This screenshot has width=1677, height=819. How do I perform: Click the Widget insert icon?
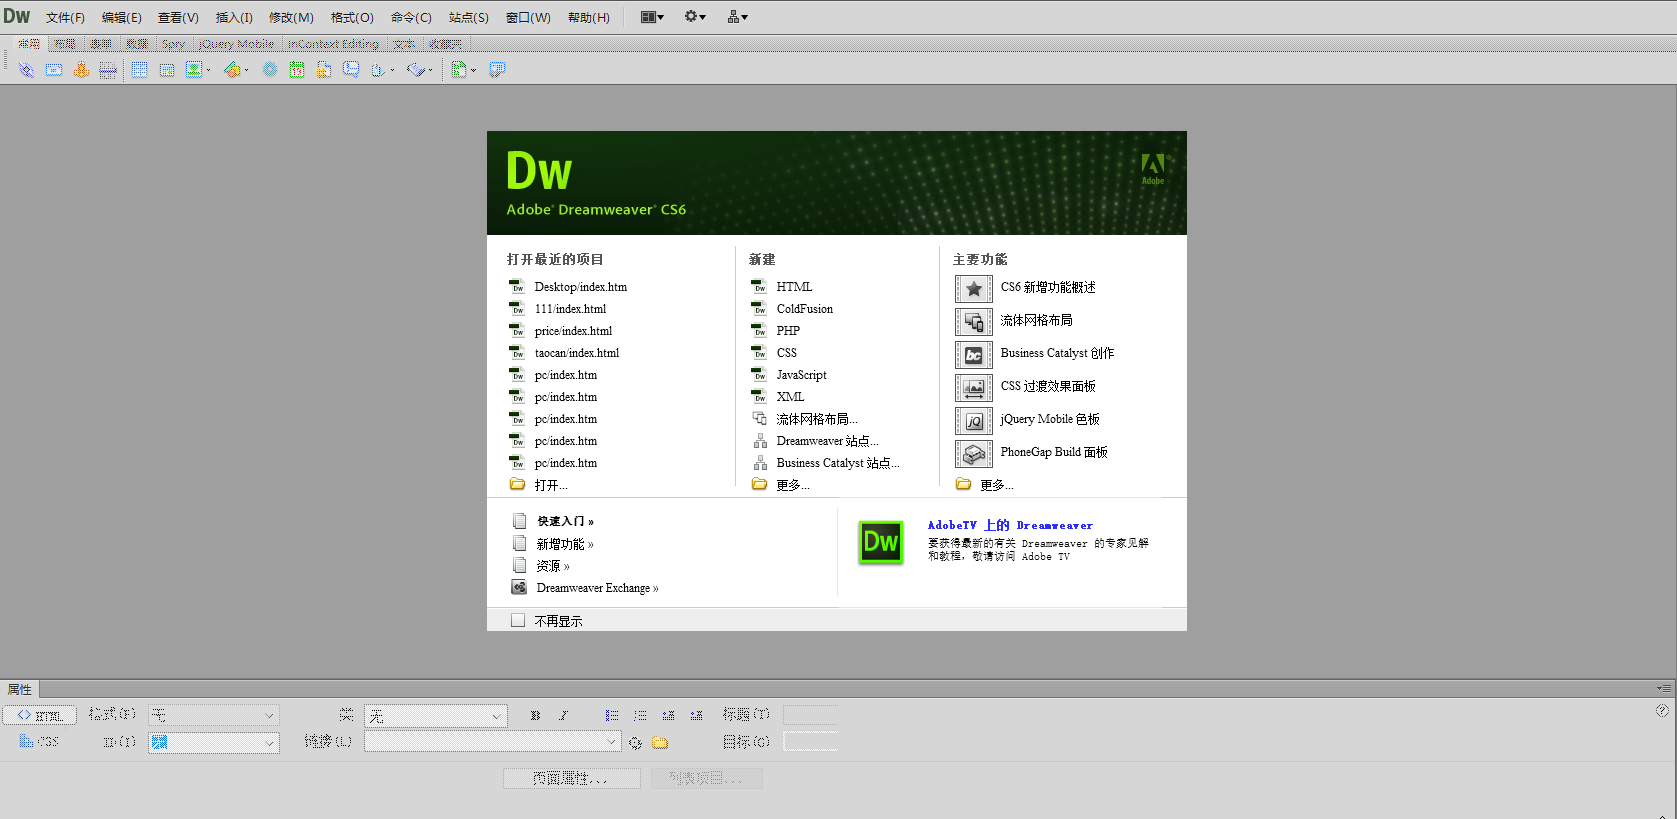[x=270, y=70]
